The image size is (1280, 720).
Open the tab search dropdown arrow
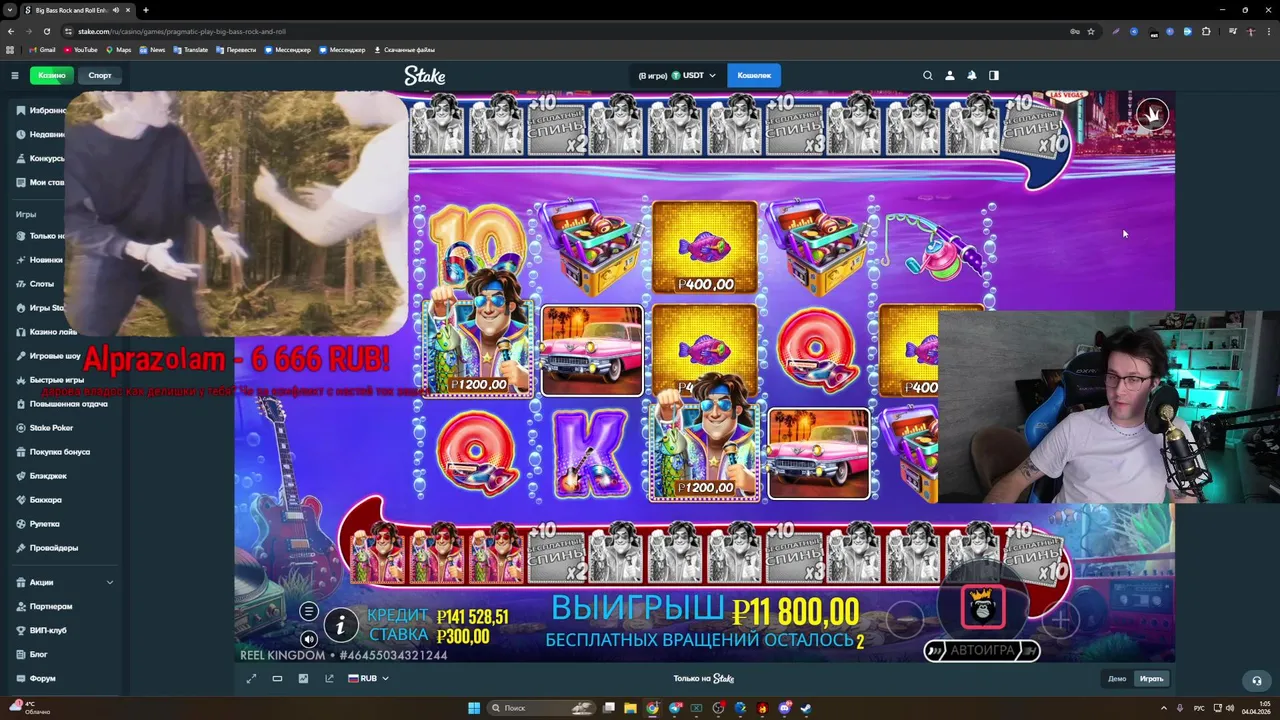click(10, 10)
